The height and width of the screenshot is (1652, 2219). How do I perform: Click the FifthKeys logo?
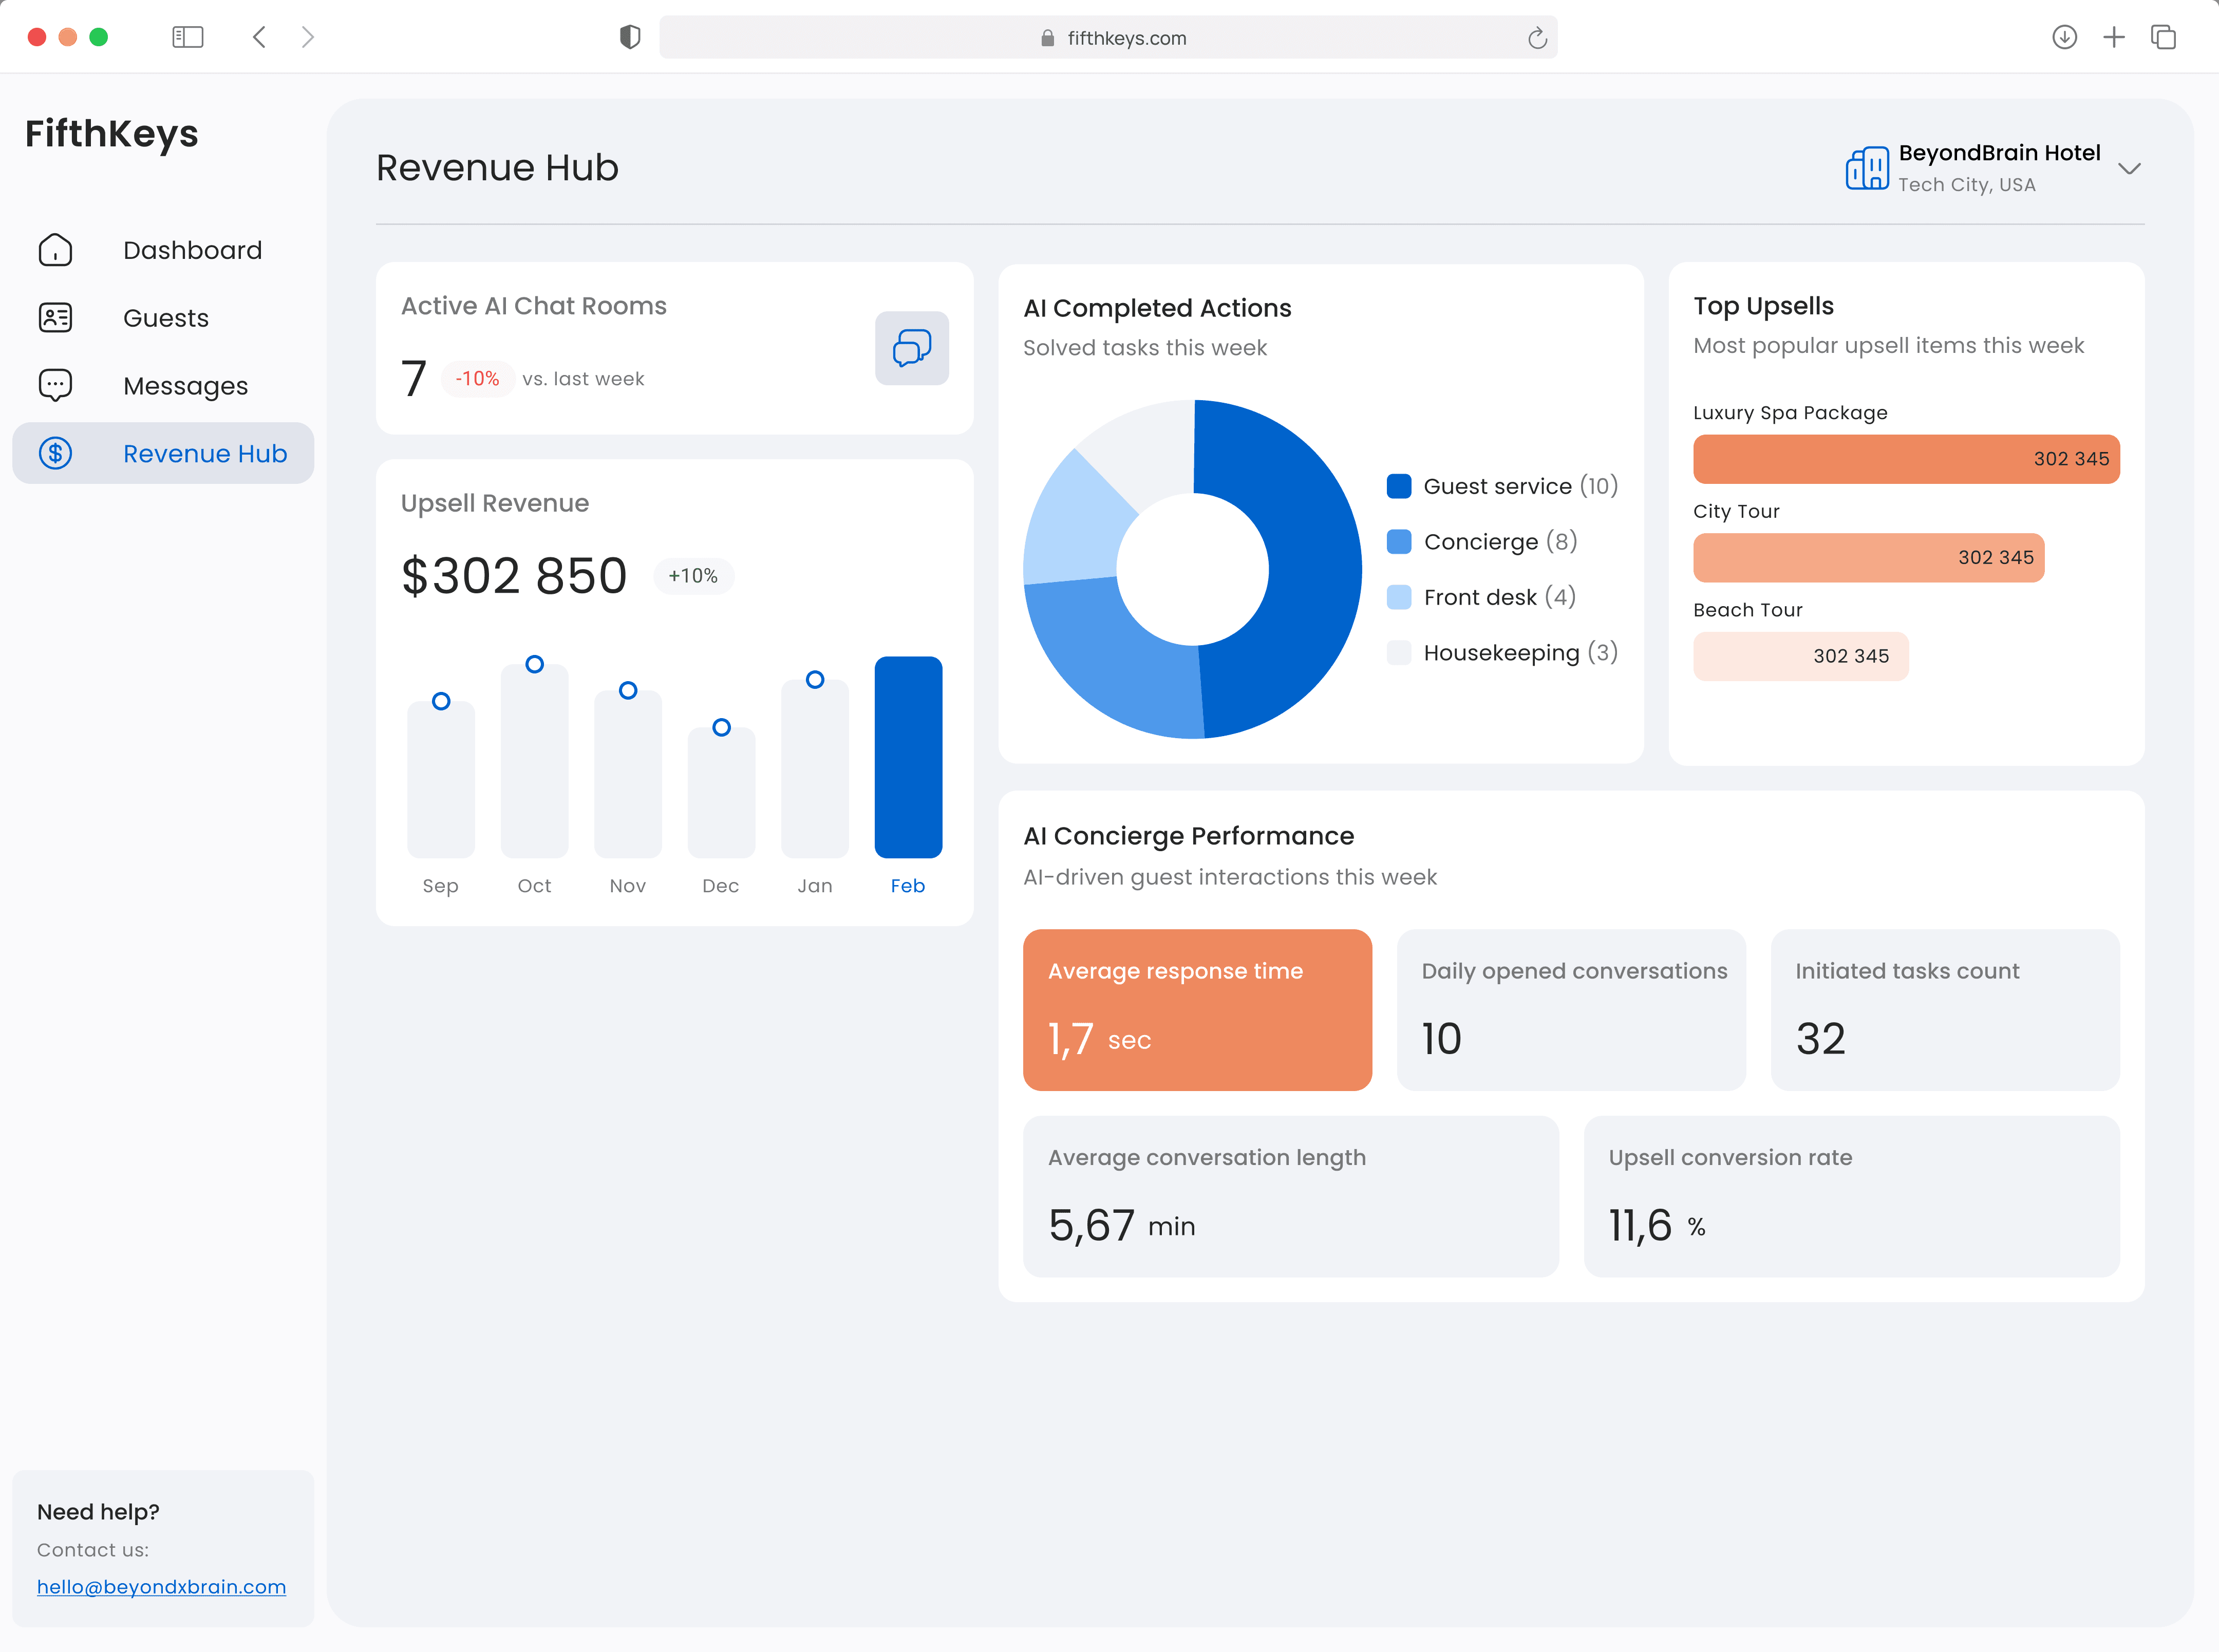click(111, 133)
